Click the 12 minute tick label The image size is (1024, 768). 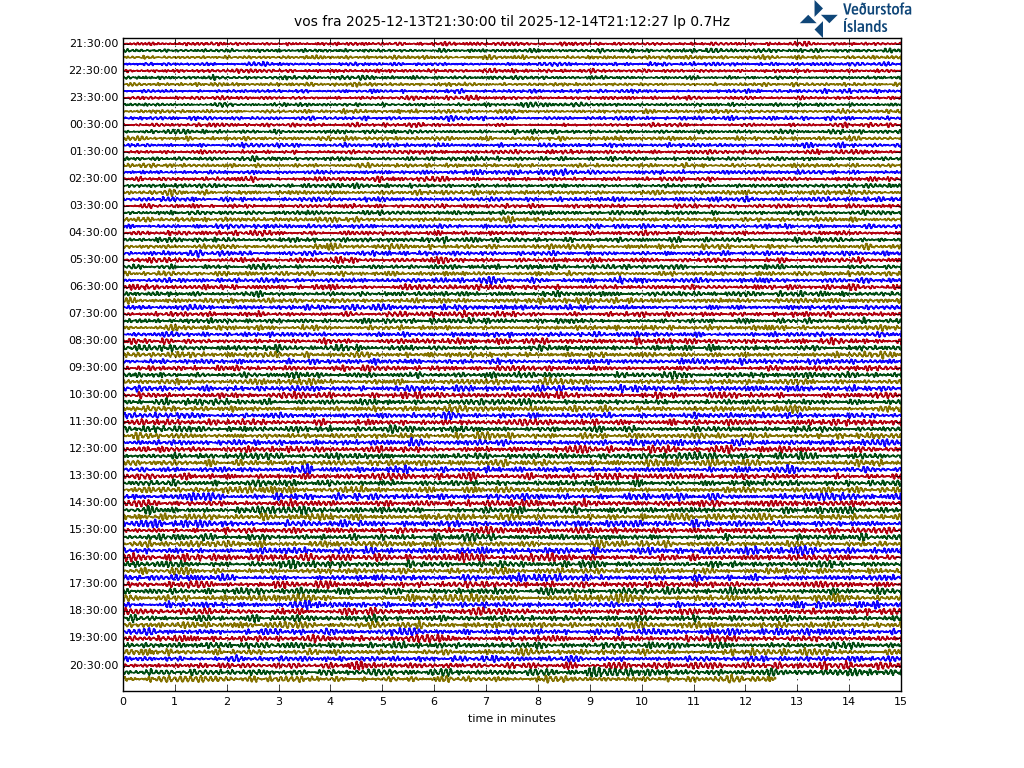[x=745, y=702]
